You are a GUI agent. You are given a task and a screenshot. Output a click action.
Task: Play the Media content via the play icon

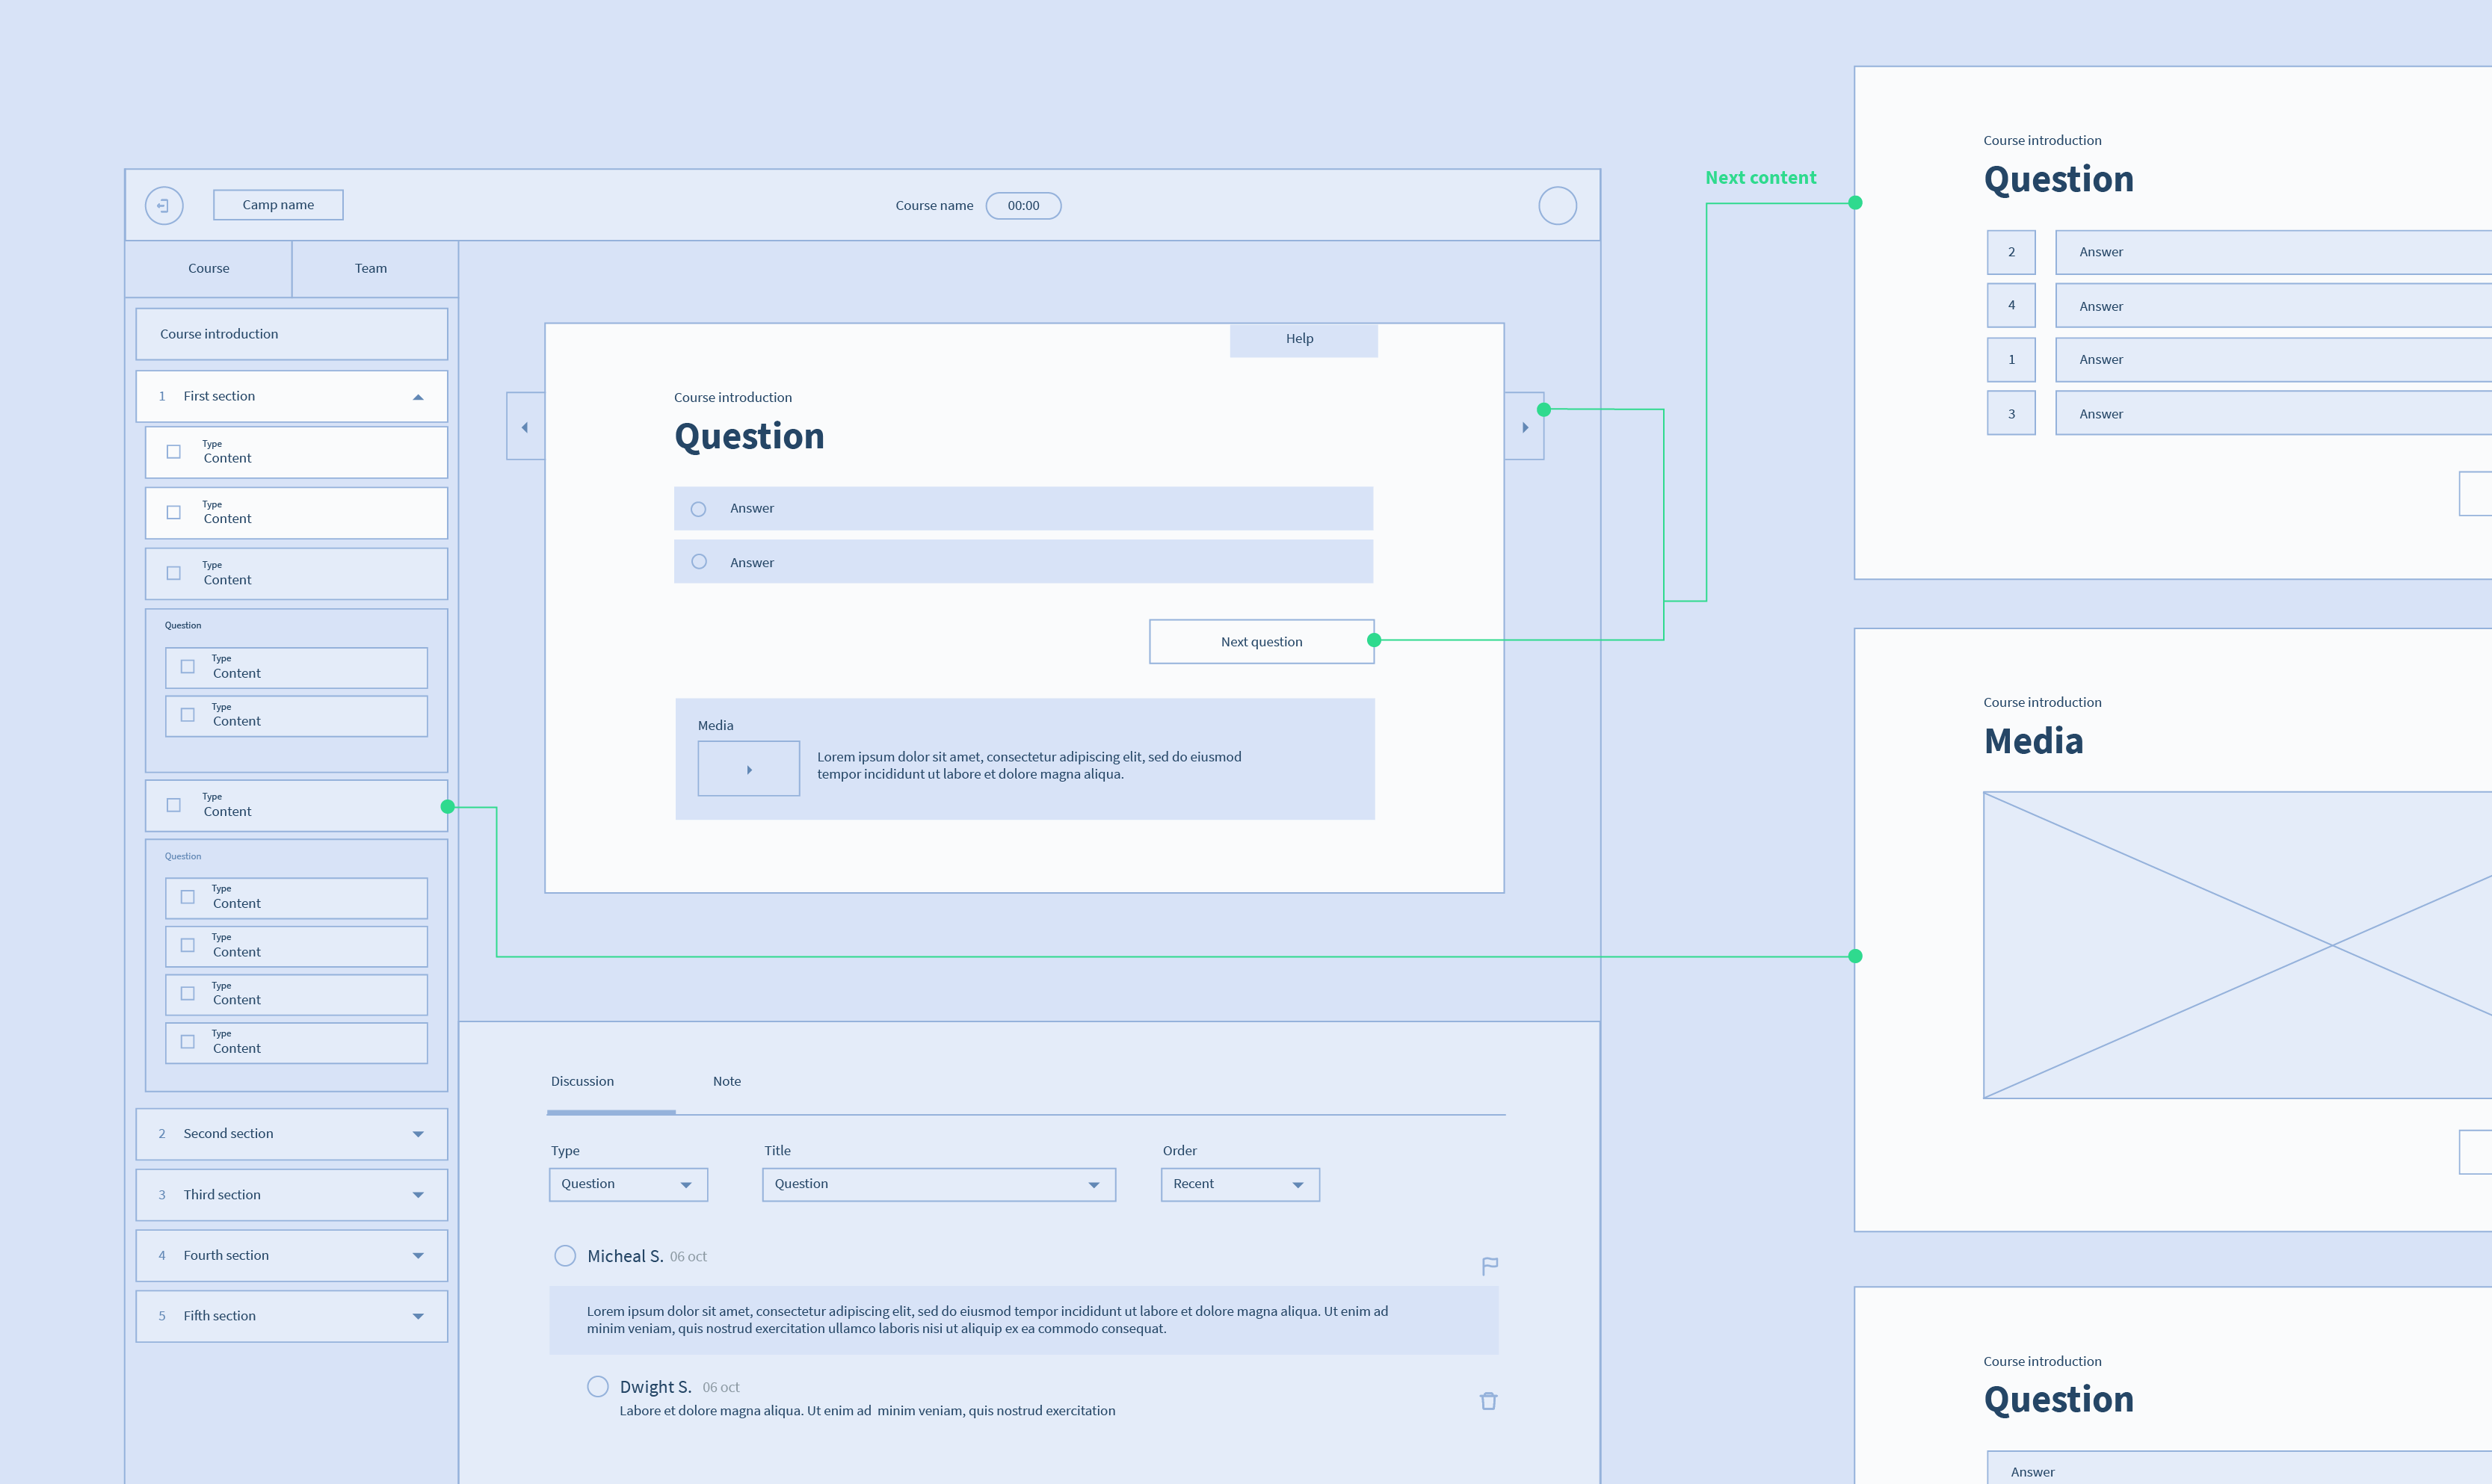coord(748,768)
